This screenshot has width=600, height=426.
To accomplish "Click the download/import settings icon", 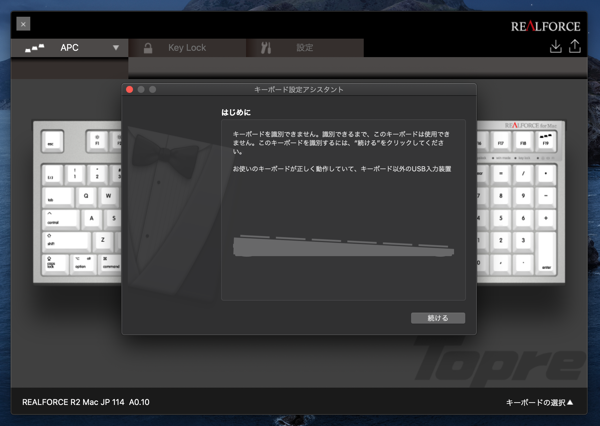I will point(556,46).
